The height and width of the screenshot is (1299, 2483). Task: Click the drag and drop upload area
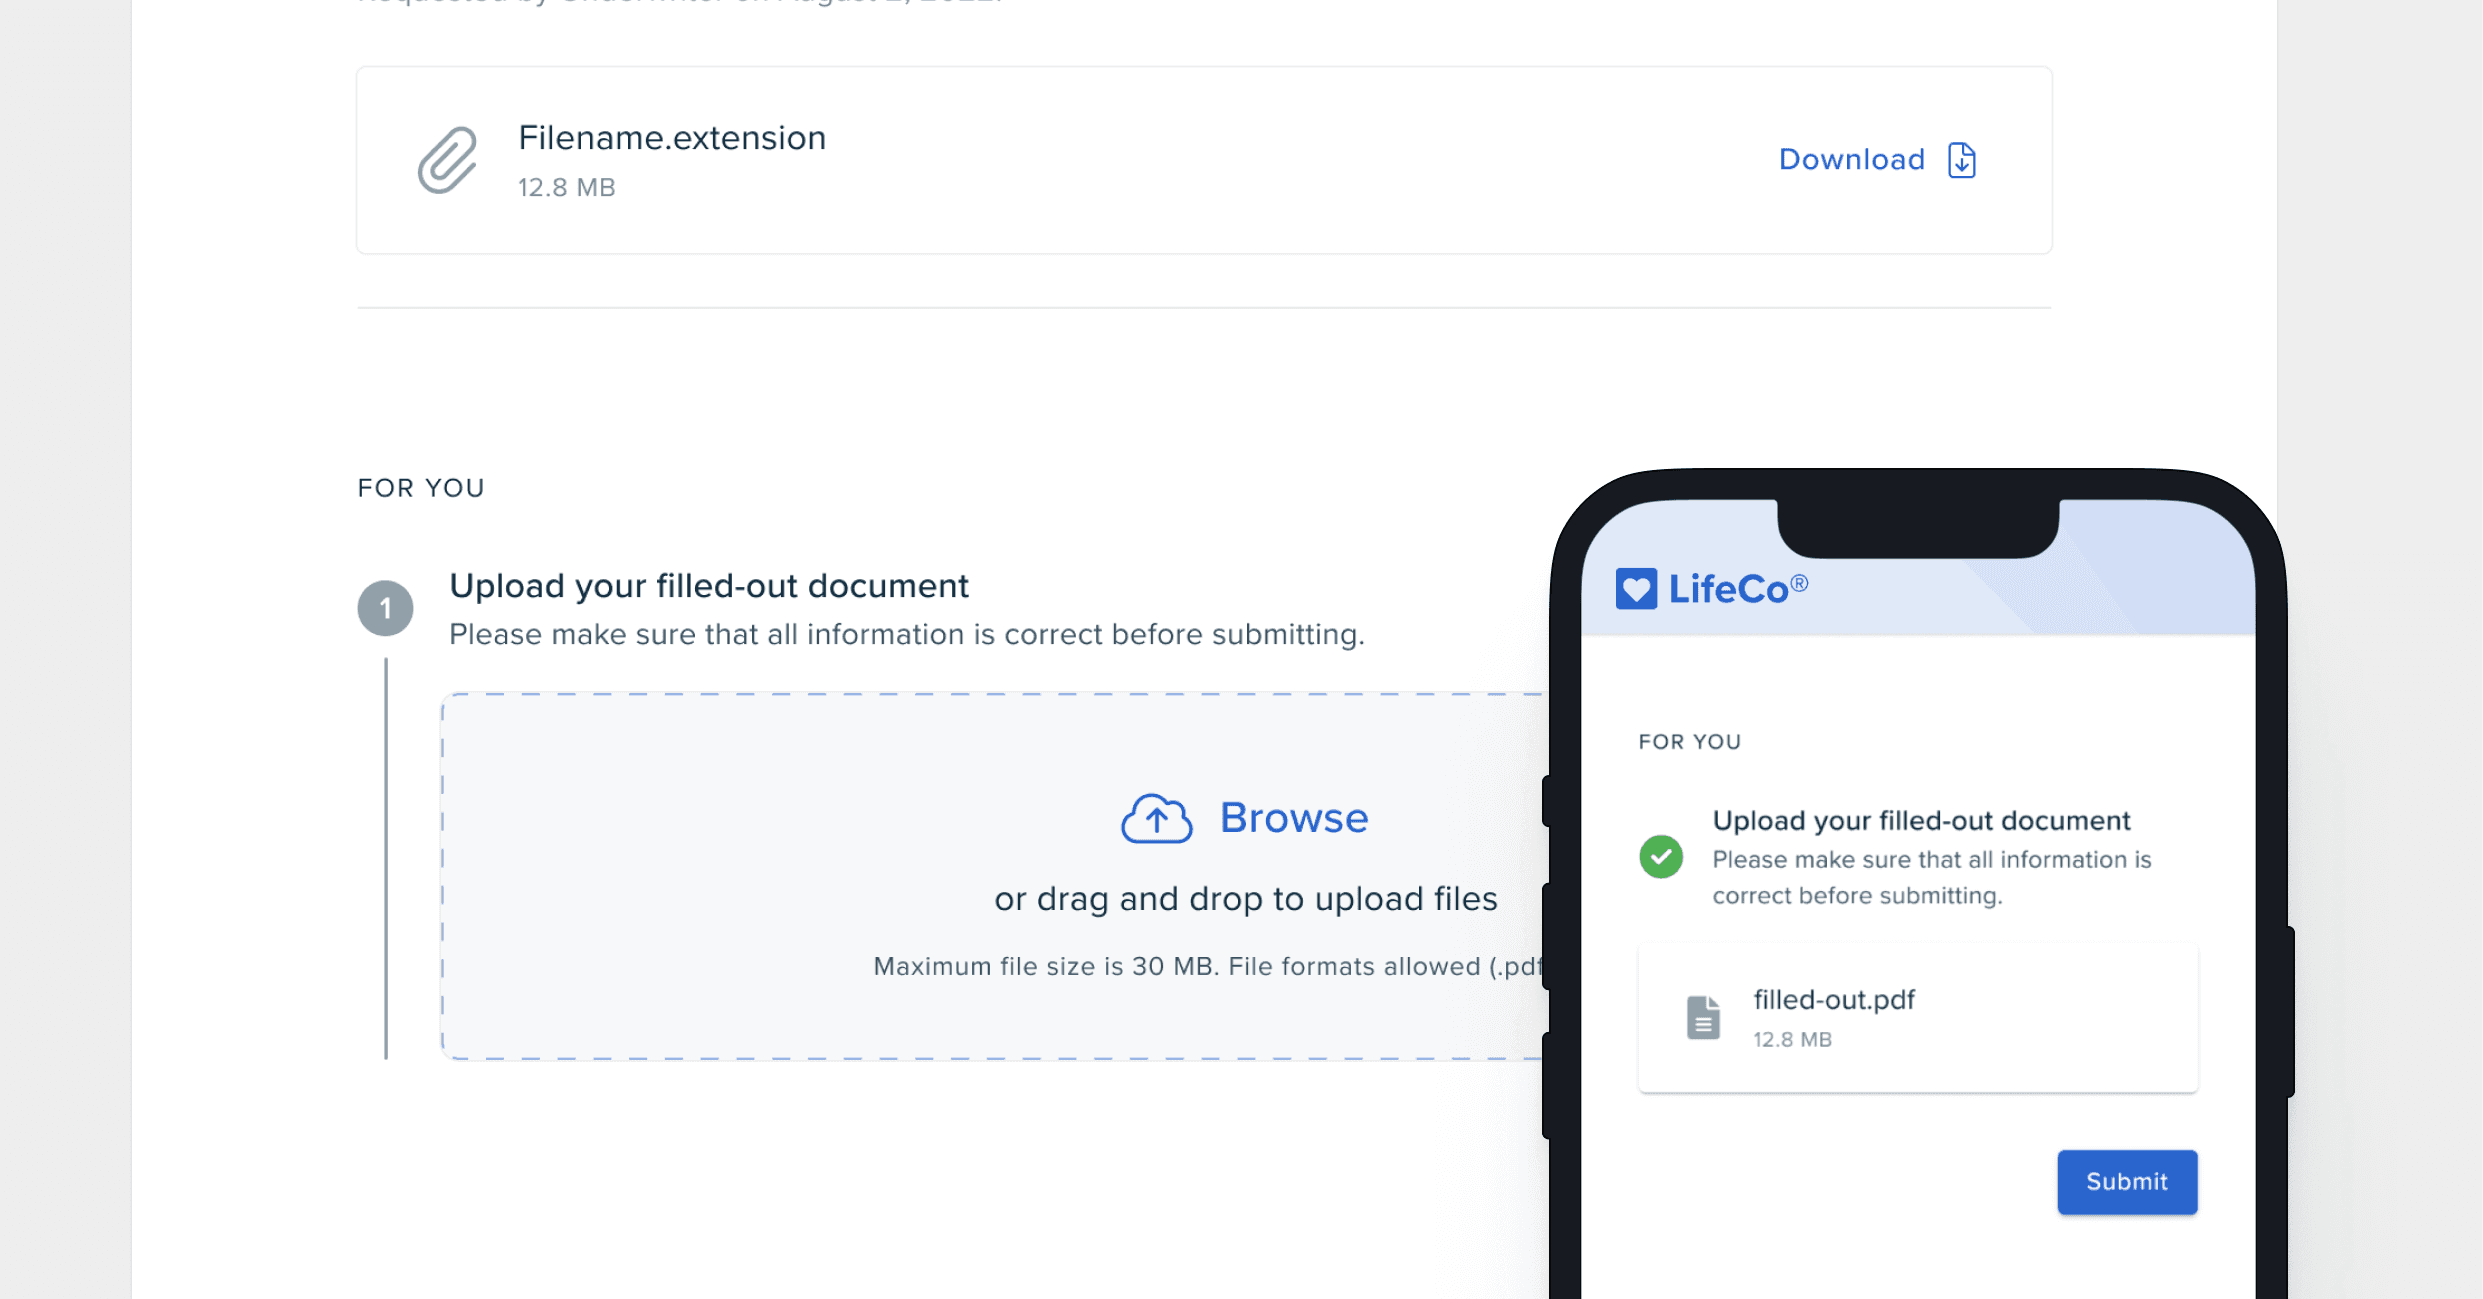point(995,876)
